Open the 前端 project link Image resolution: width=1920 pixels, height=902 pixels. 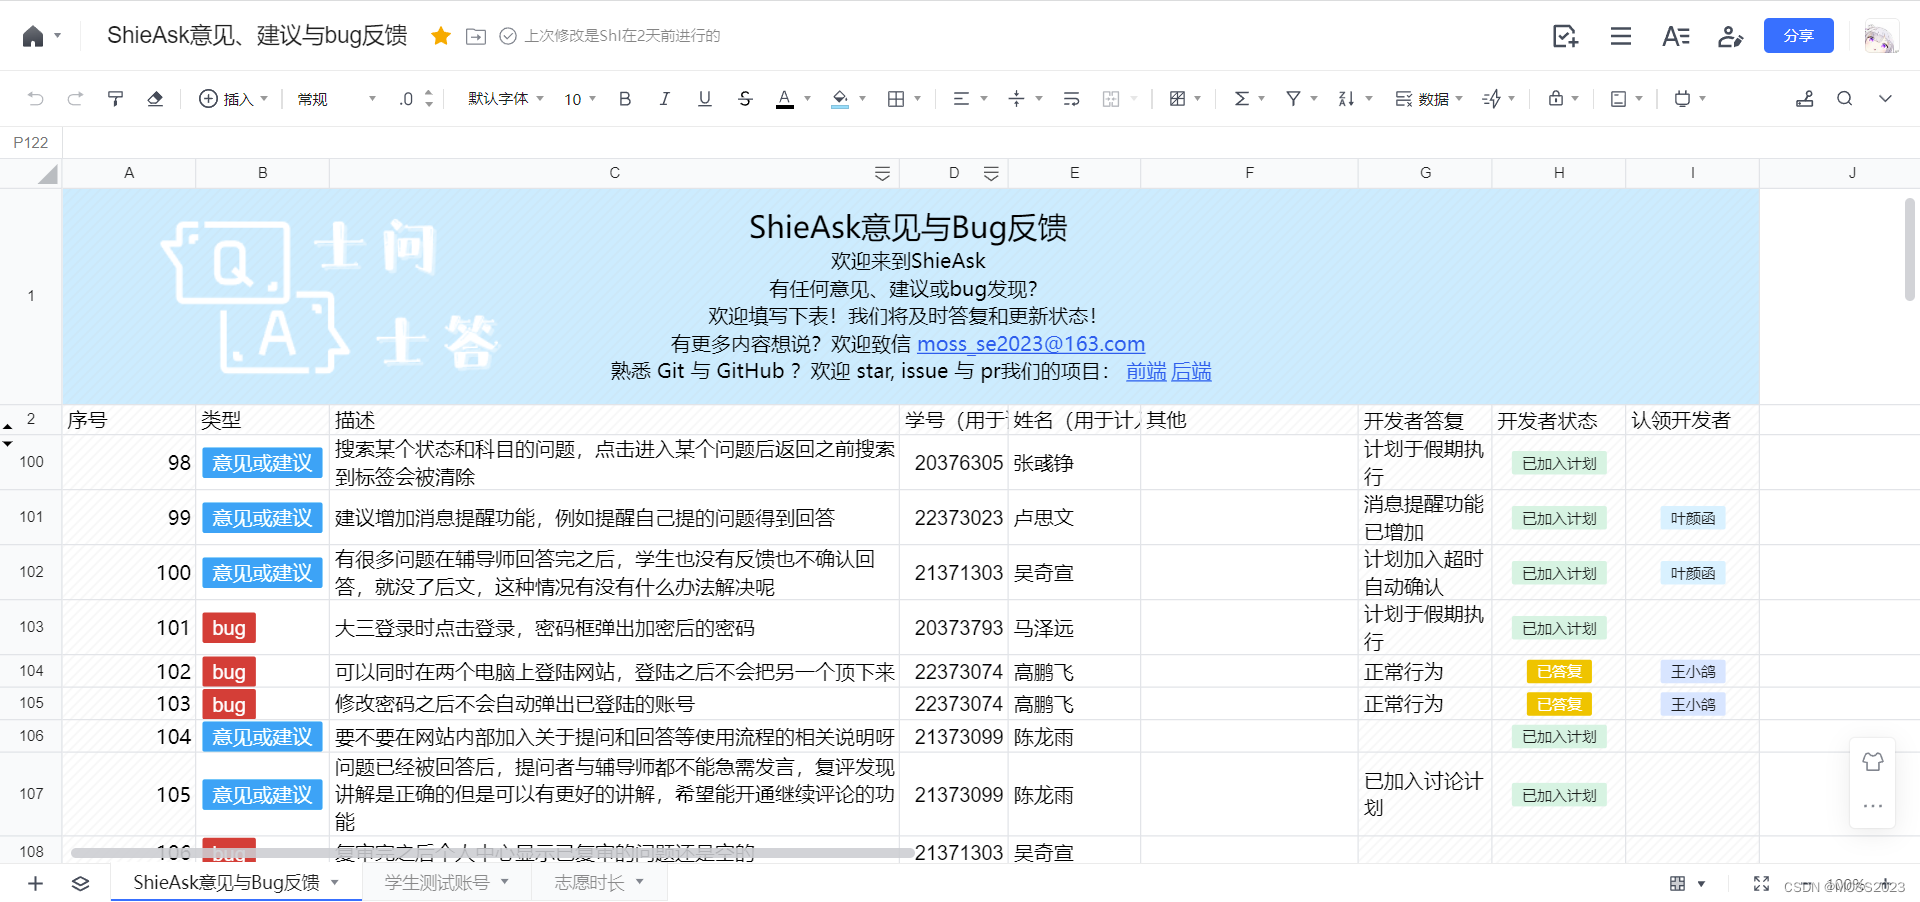[1146, 371]
